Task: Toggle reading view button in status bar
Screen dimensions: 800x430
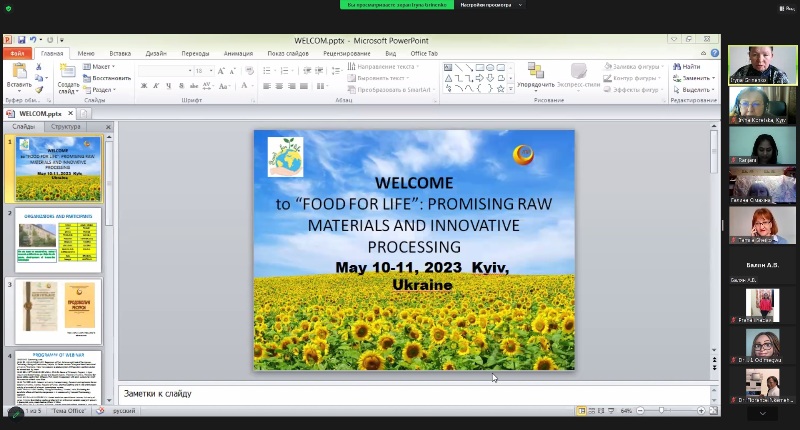Action: click(602, 411)
